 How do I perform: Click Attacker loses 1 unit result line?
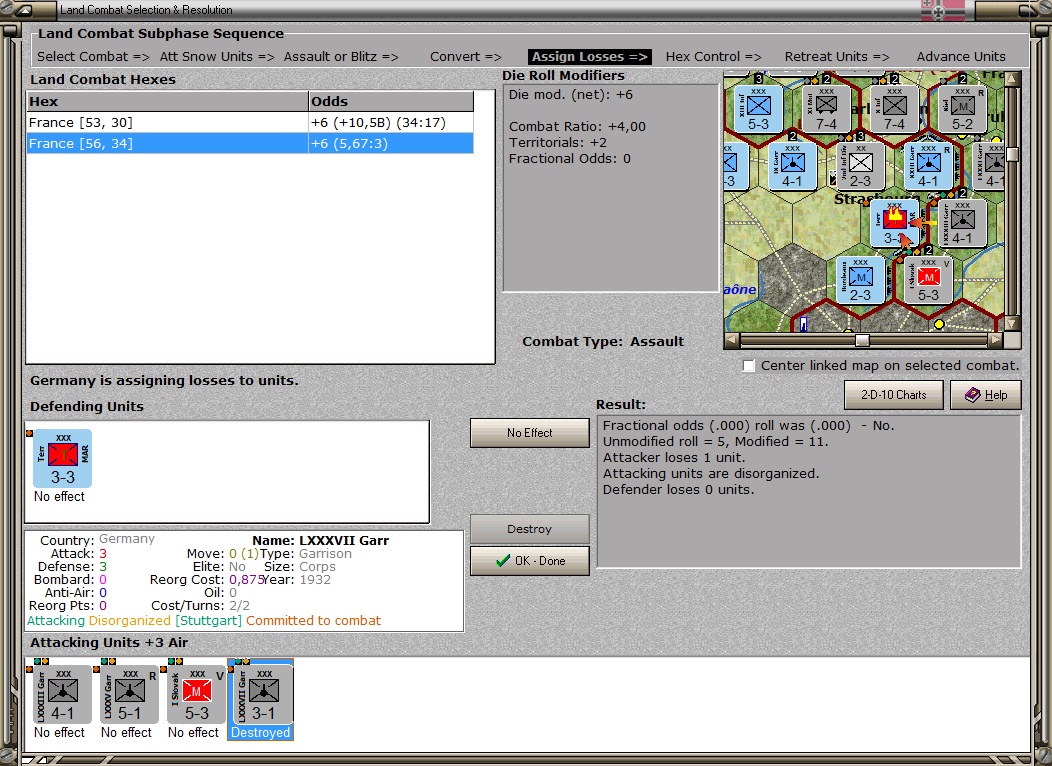coord(674,457)
